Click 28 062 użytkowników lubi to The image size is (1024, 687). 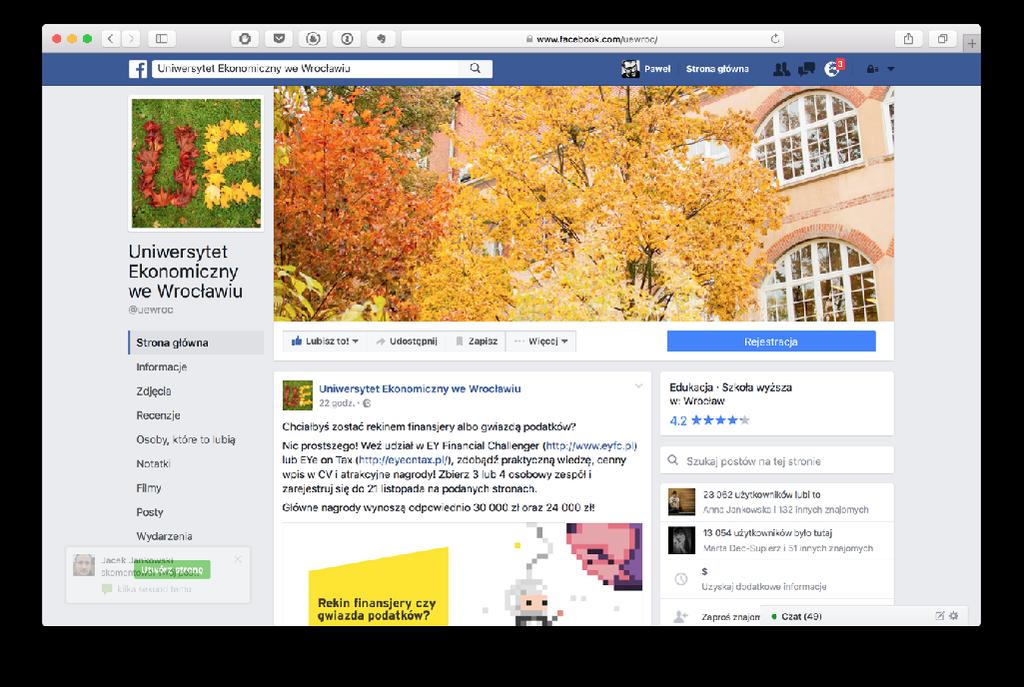[x=761, y=494]
